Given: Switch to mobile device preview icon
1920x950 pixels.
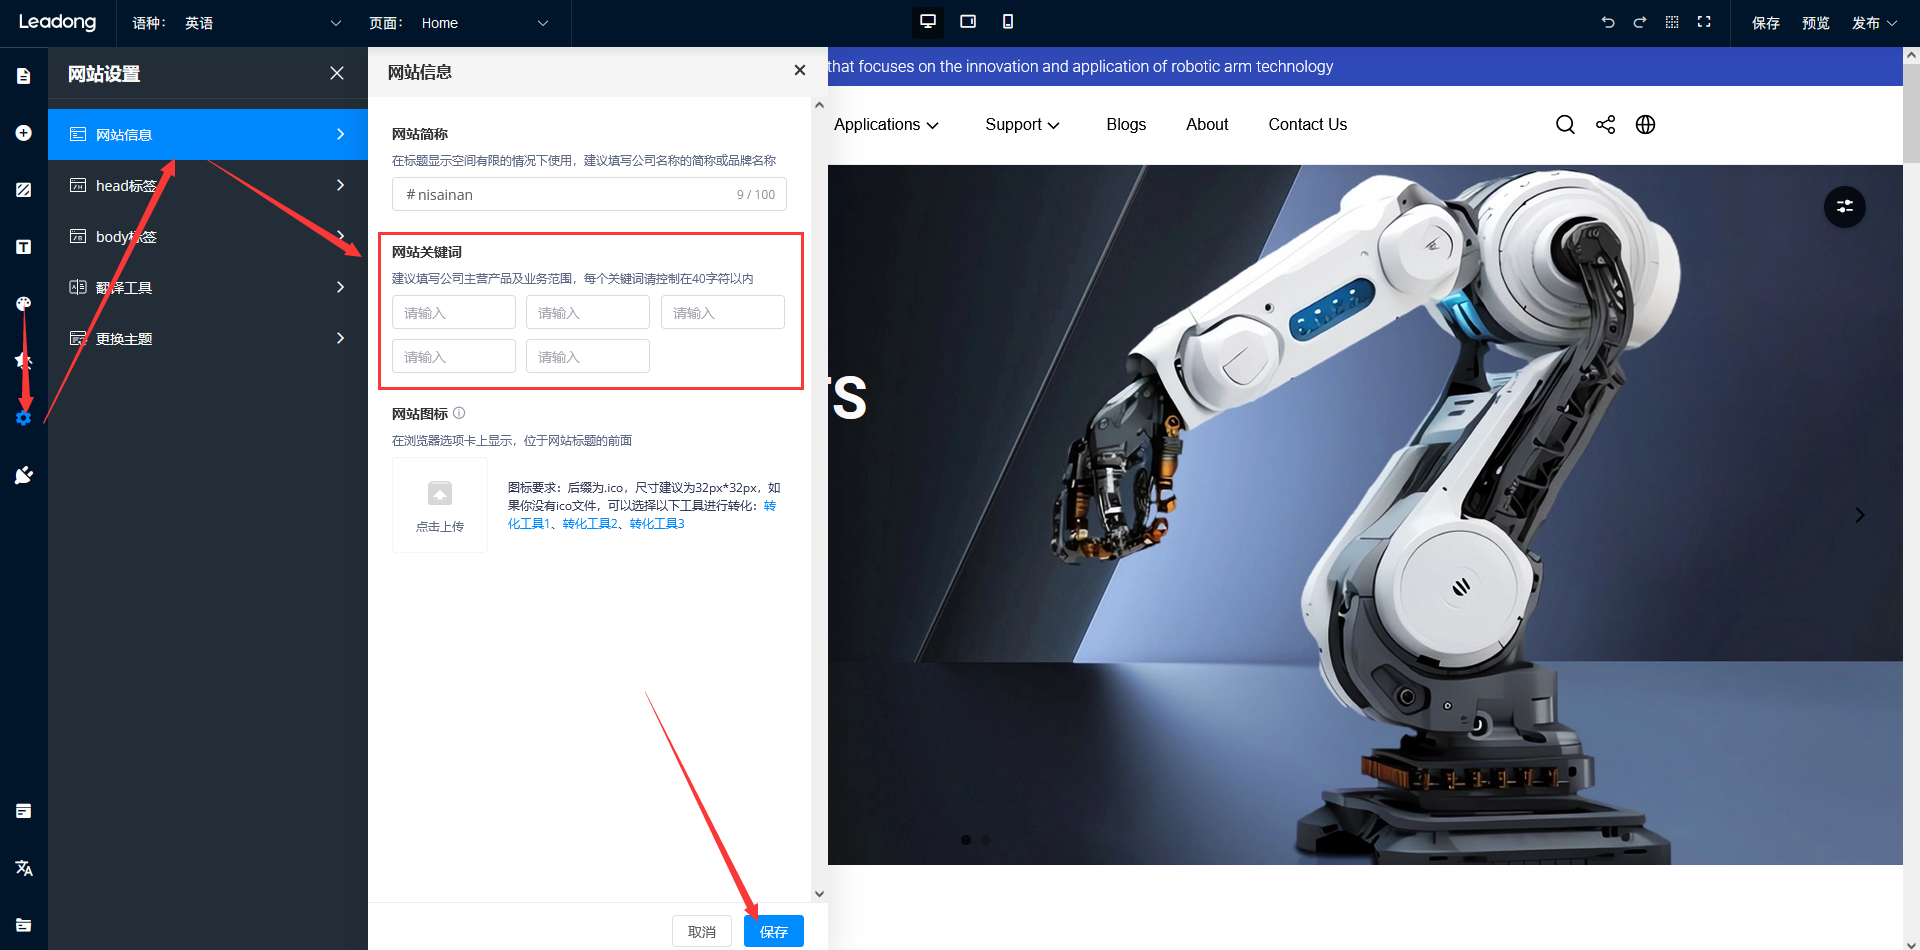Looking at the screenshot, I should [x=1007, y=22].
